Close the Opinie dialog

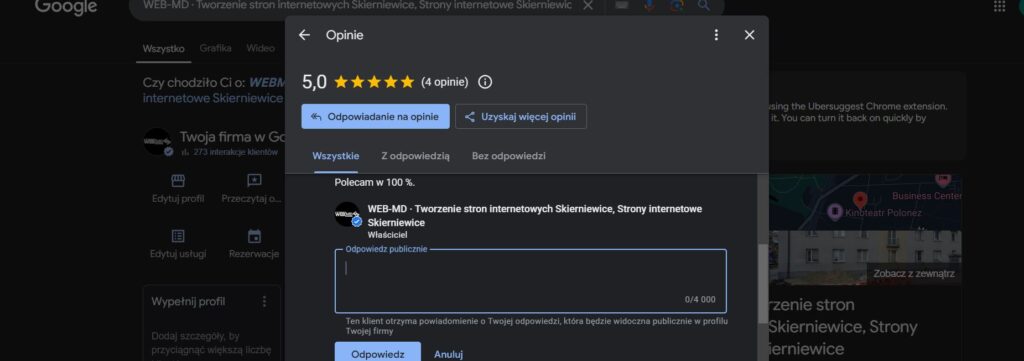750,35
